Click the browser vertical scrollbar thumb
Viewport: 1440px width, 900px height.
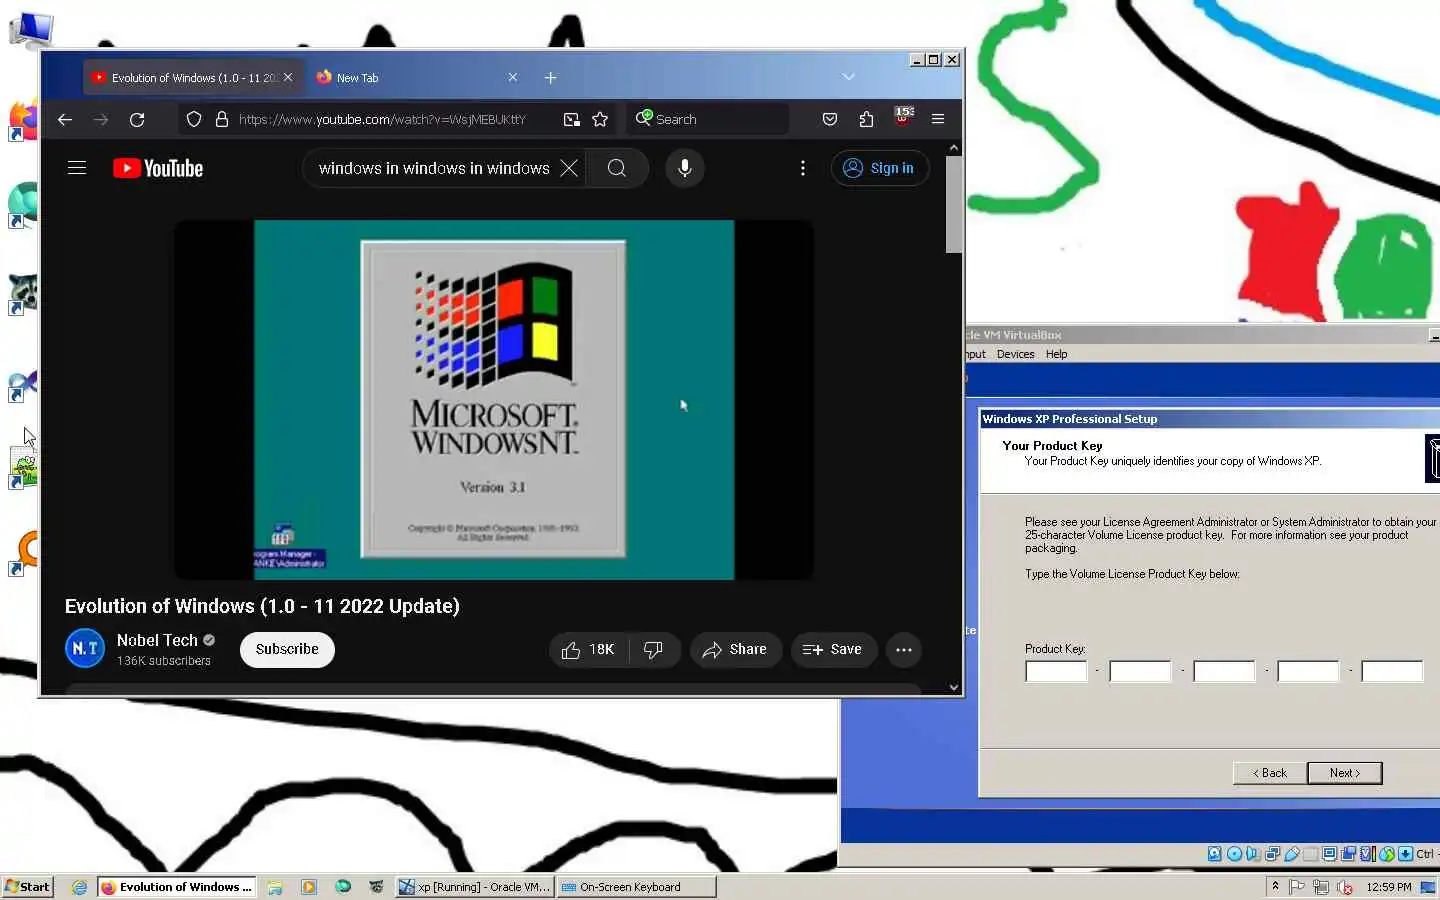pos(954,205)
